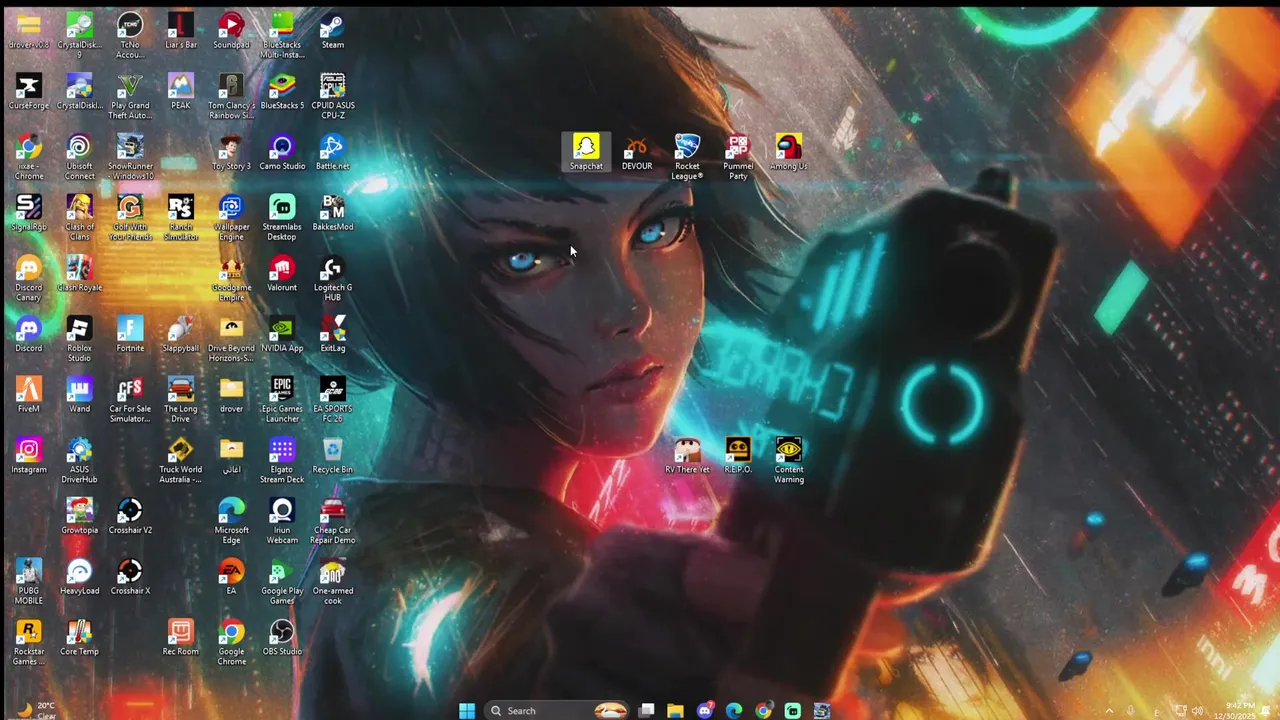
Task: Select the Streamlabs Desktop icon
Action: pos(282,218)
